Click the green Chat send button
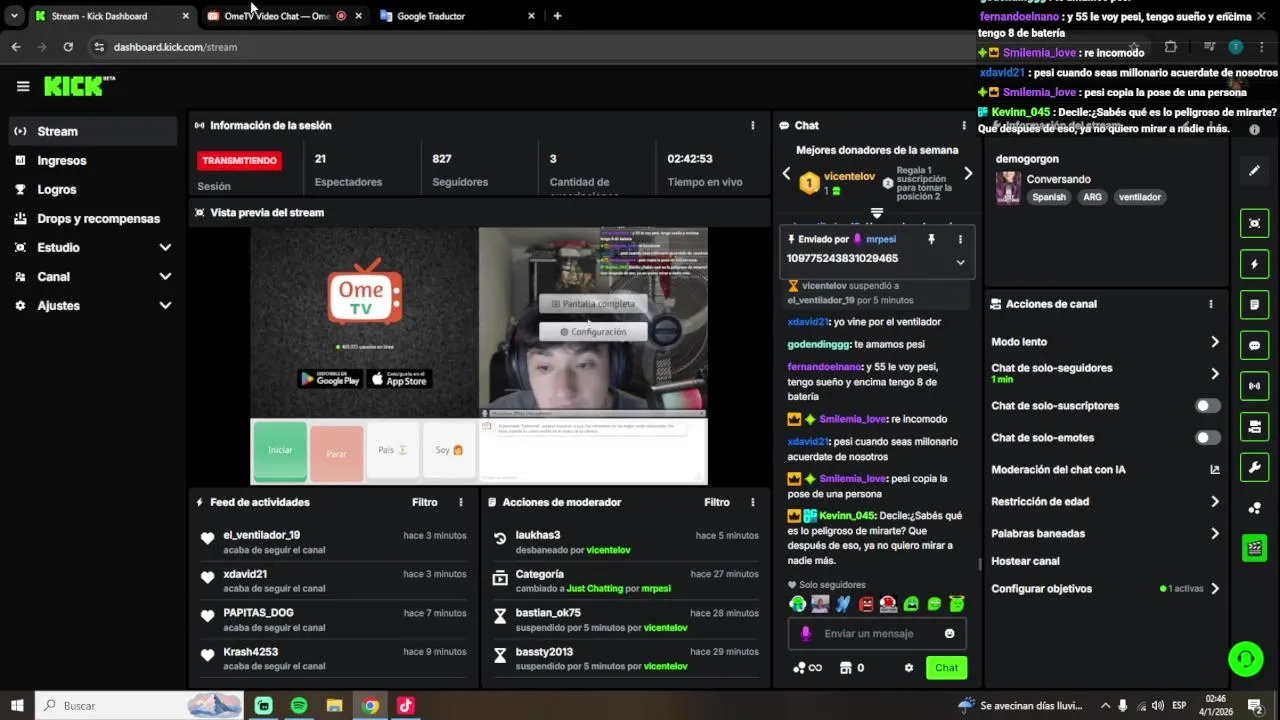This screenshot has width=1280, height=720. (x=946, y=668)
